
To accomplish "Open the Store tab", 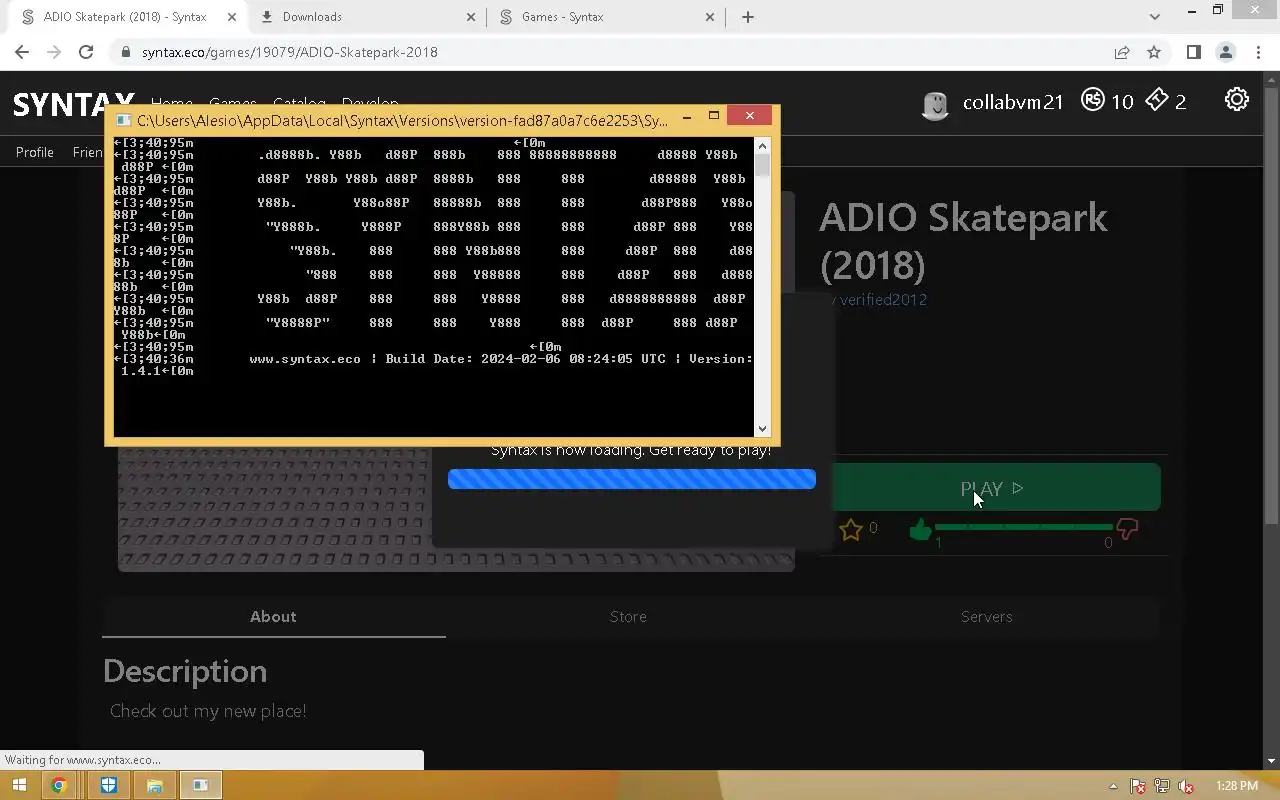I will [628, 617].
